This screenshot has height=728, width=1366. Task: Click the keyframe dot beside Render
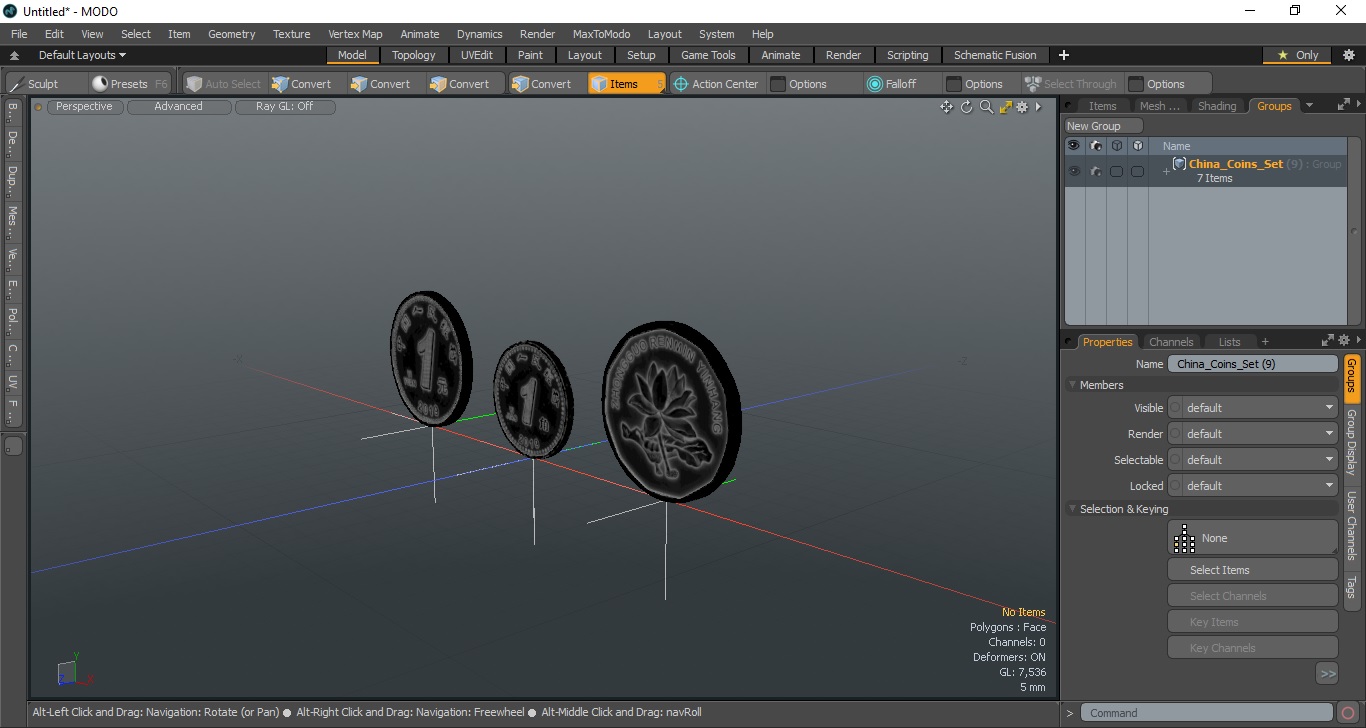1175,434
